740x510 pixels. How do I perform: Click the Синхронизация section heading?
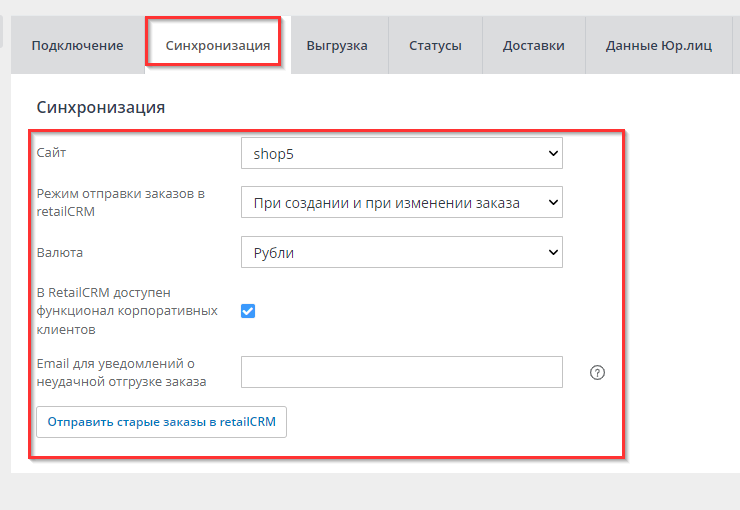coord(100,107)
